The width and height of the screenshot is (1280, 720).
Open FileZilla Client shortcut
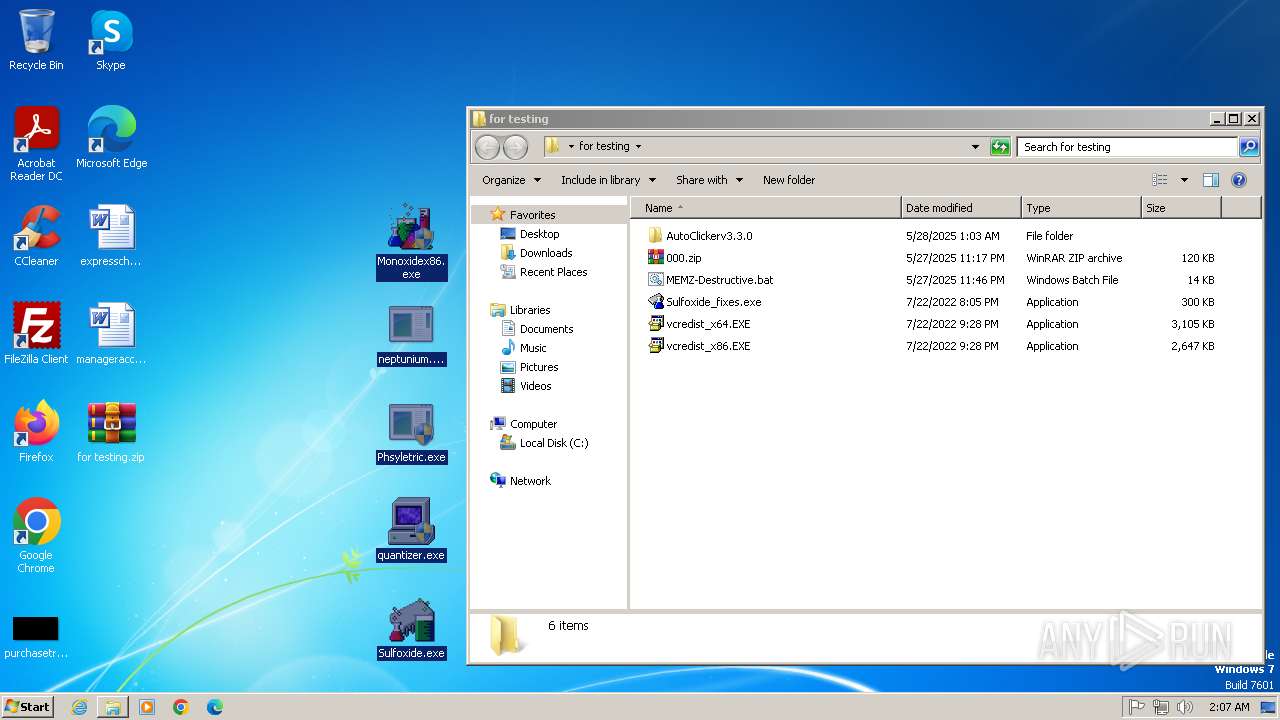[x=36, y=334]
